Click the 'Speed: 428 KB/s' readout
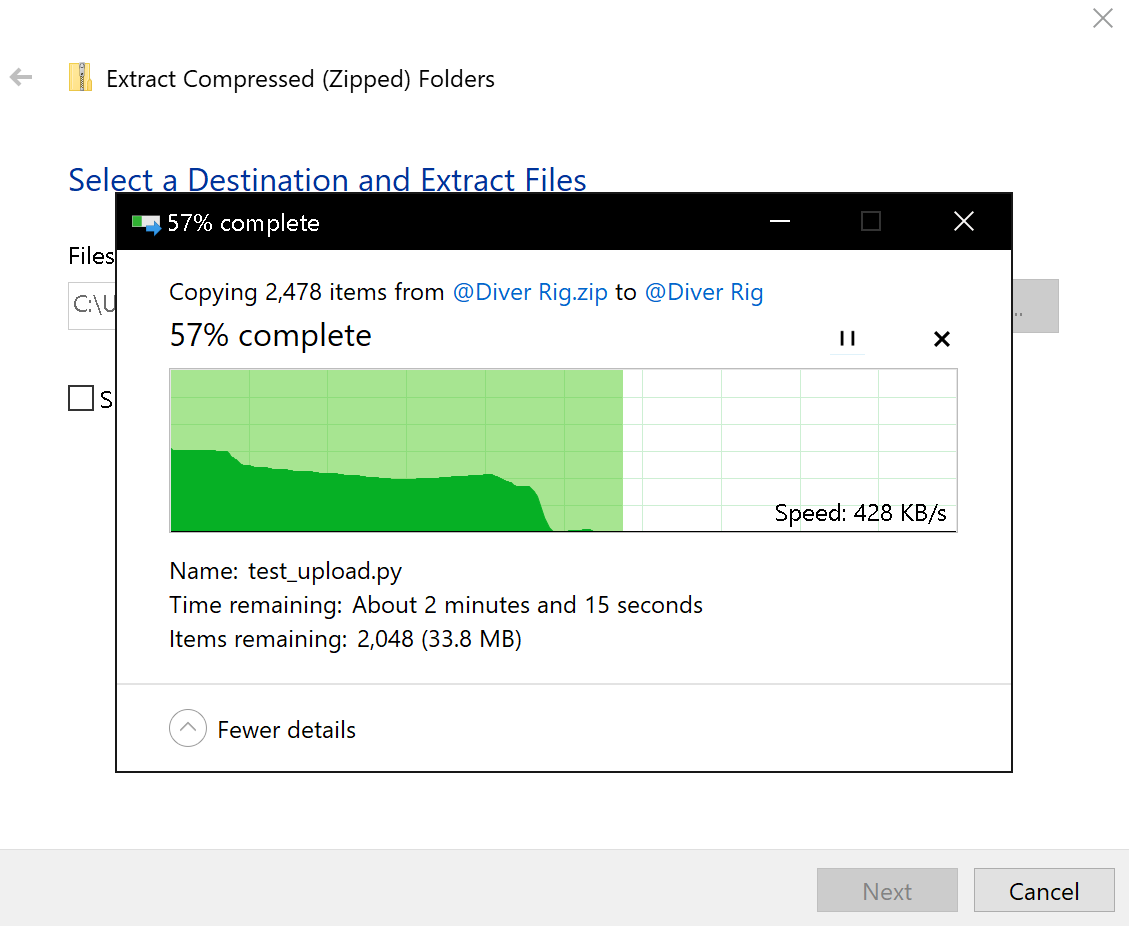The height and width of the screenshot is (926, 1129). pyautogui.click(x=860, y=513)
